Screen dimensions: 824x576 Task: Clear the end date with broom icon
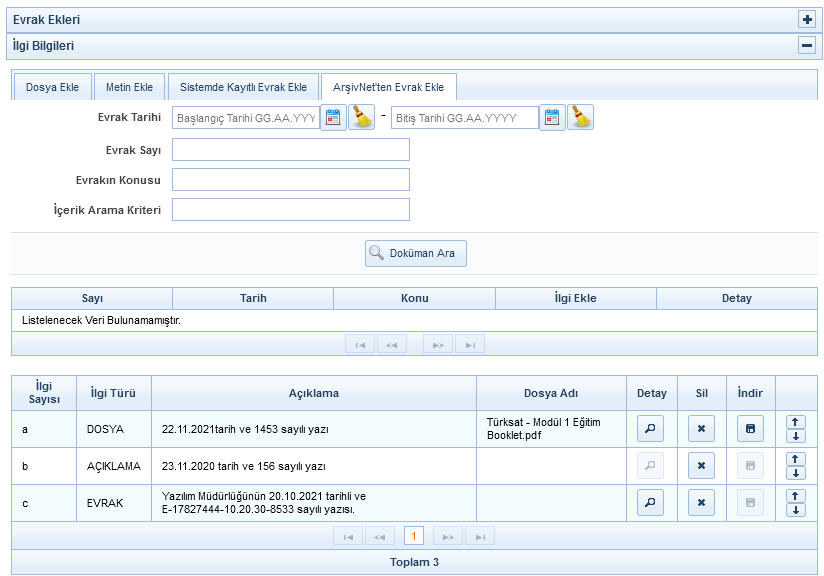[580, 118]
